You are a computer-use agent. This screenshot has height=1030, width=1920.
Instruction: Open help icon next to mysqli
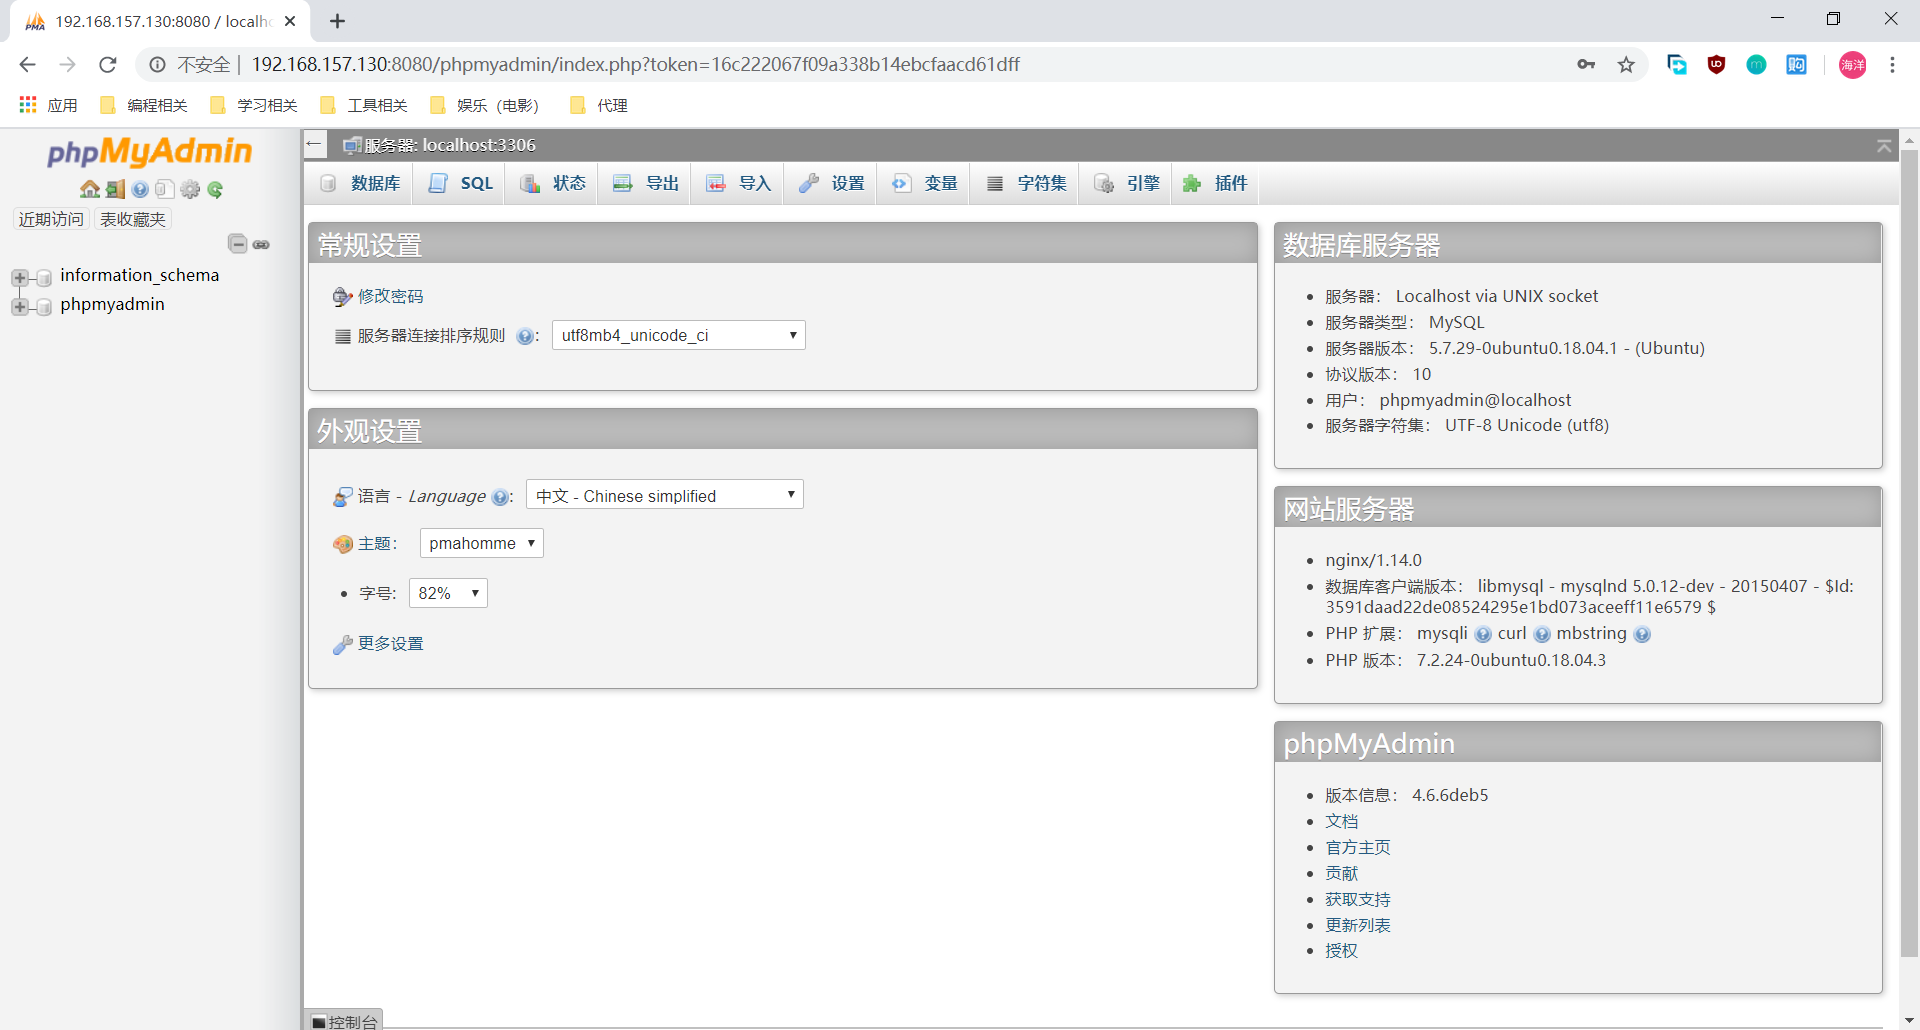pos(1483,634)
